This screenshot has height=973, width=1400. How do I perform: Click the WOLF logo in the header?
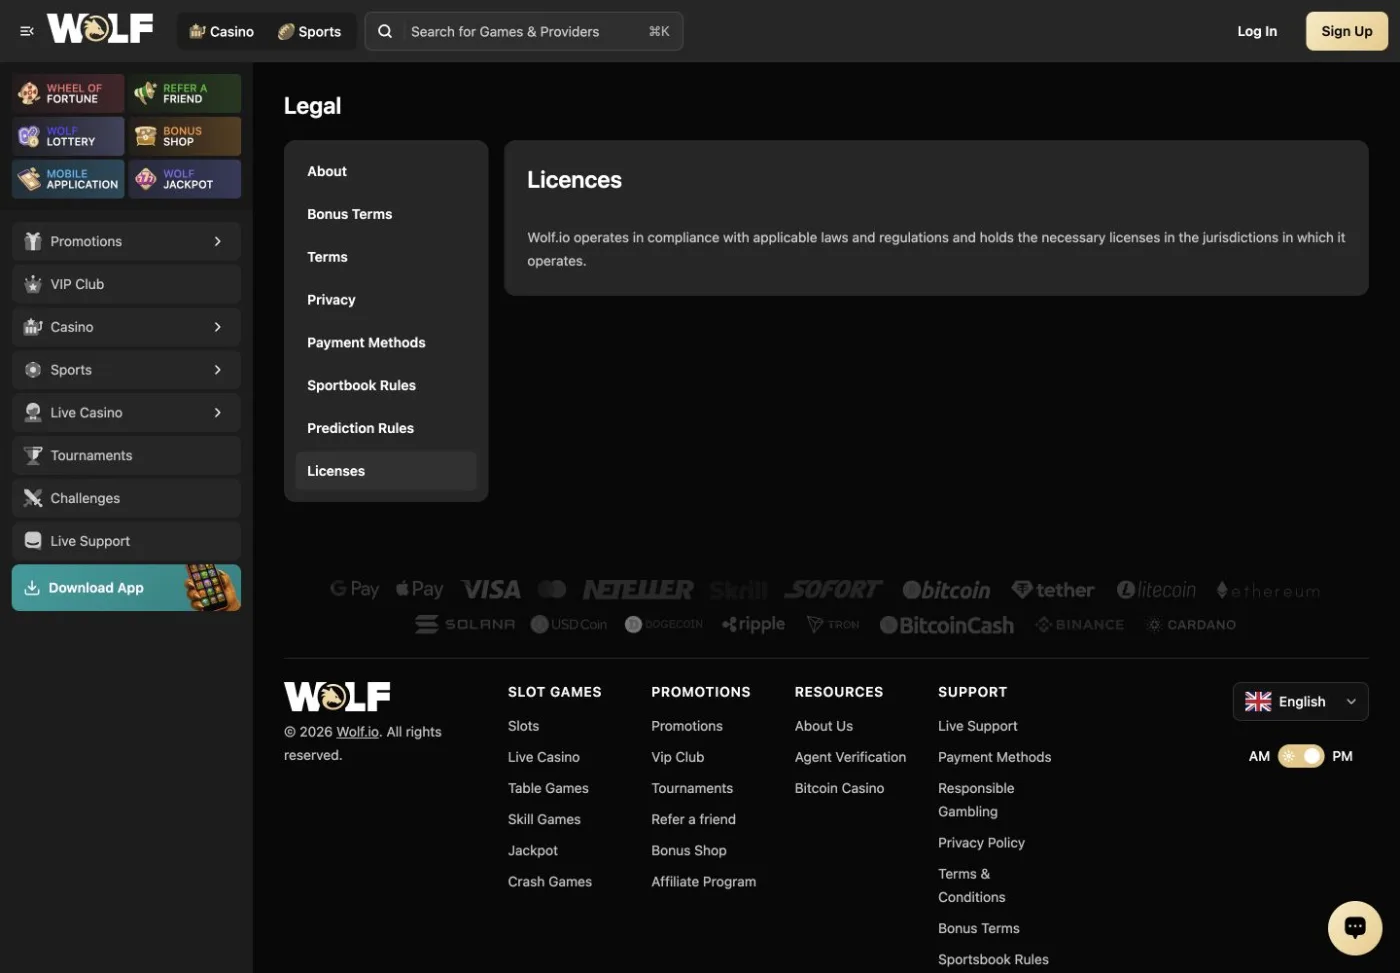[100, 29]
